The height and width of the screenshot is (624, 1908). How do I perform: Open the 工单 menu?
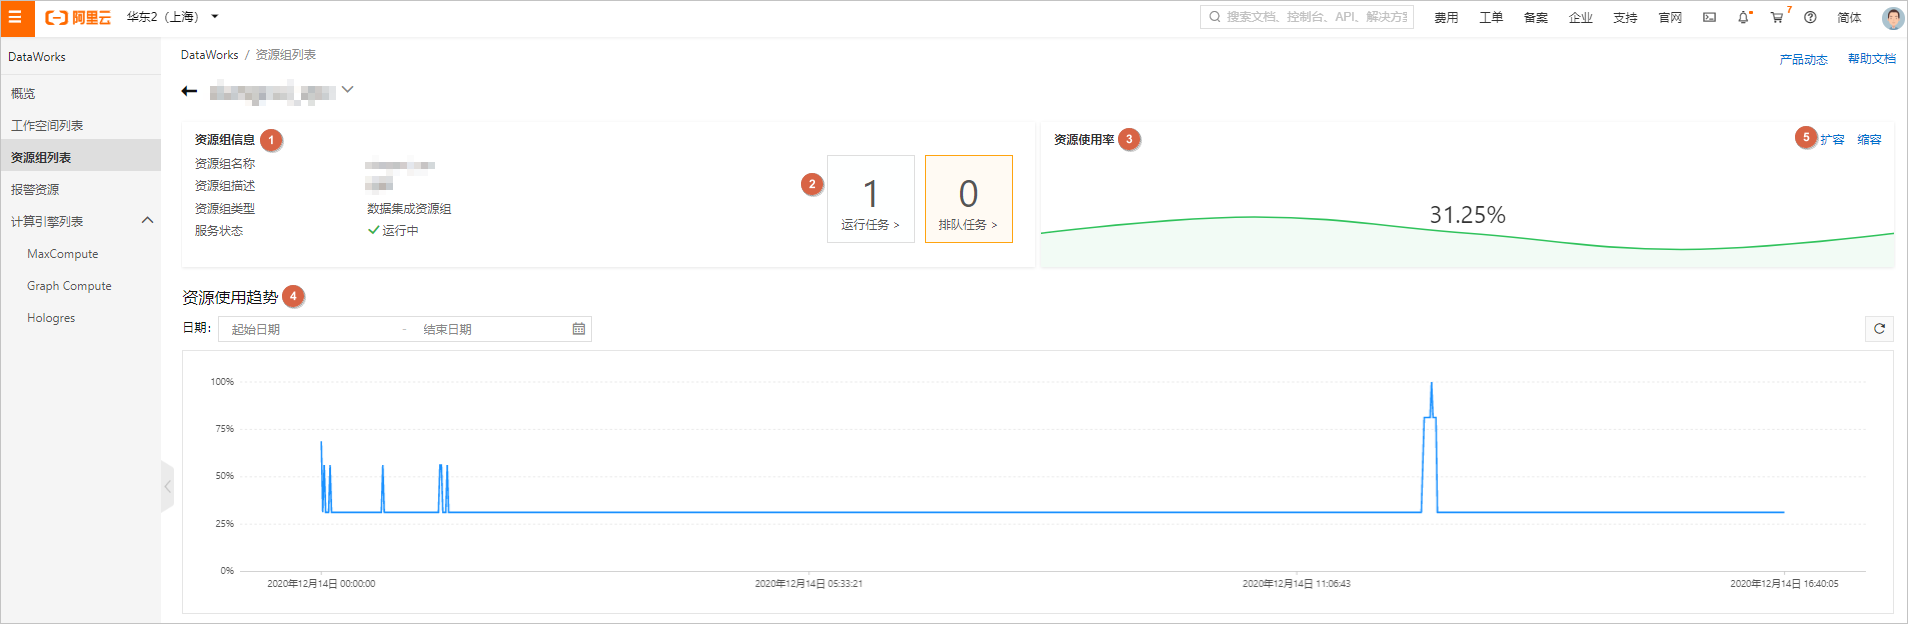pyautogui.click(x=1491, y=18)
